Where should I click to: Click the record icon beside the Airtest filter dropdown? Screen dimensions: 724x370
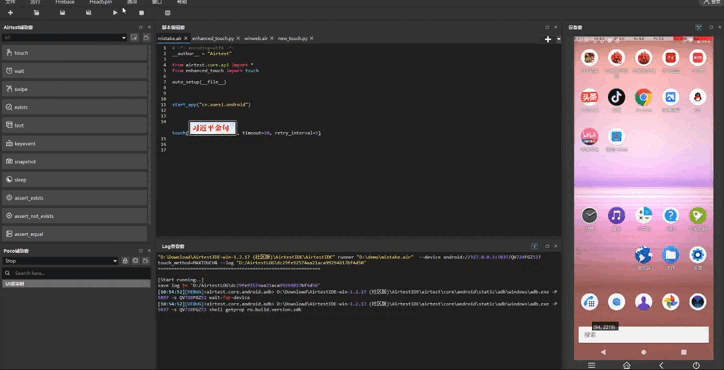(x=134, y=37)
